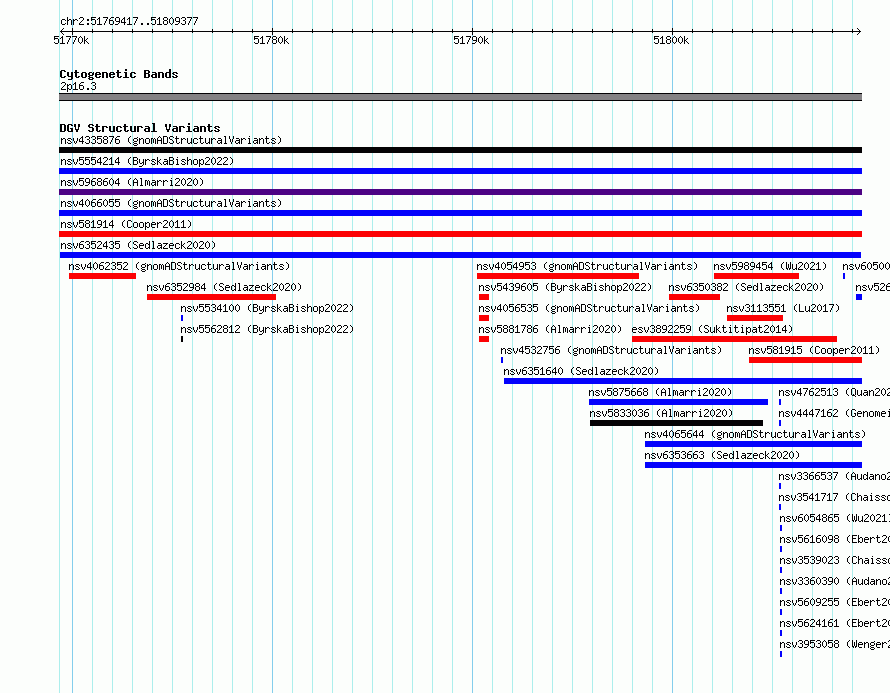Click chr2:51769417..51809377 coordinates text
The width and height of the screenshot is (890, 693).
click(x=129, y=21)
